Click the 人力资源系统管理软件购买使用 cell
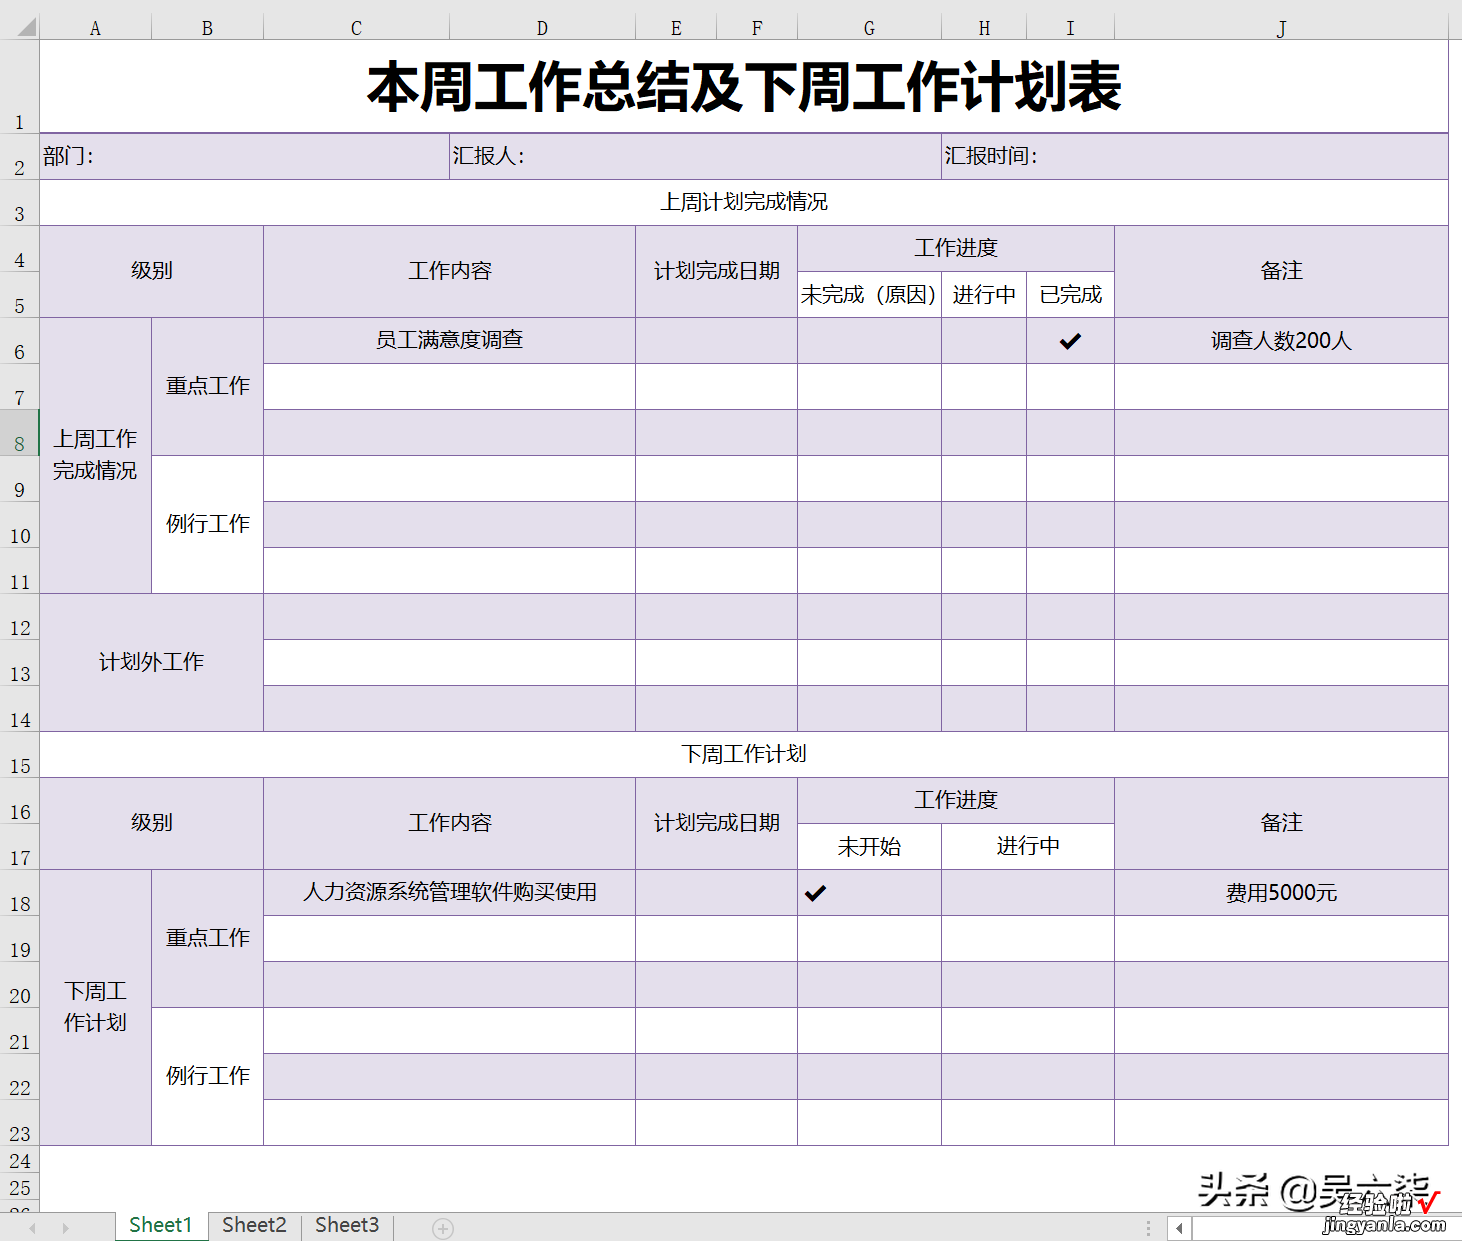This screenshot has height=1242, width=1462. click(449, 893)
